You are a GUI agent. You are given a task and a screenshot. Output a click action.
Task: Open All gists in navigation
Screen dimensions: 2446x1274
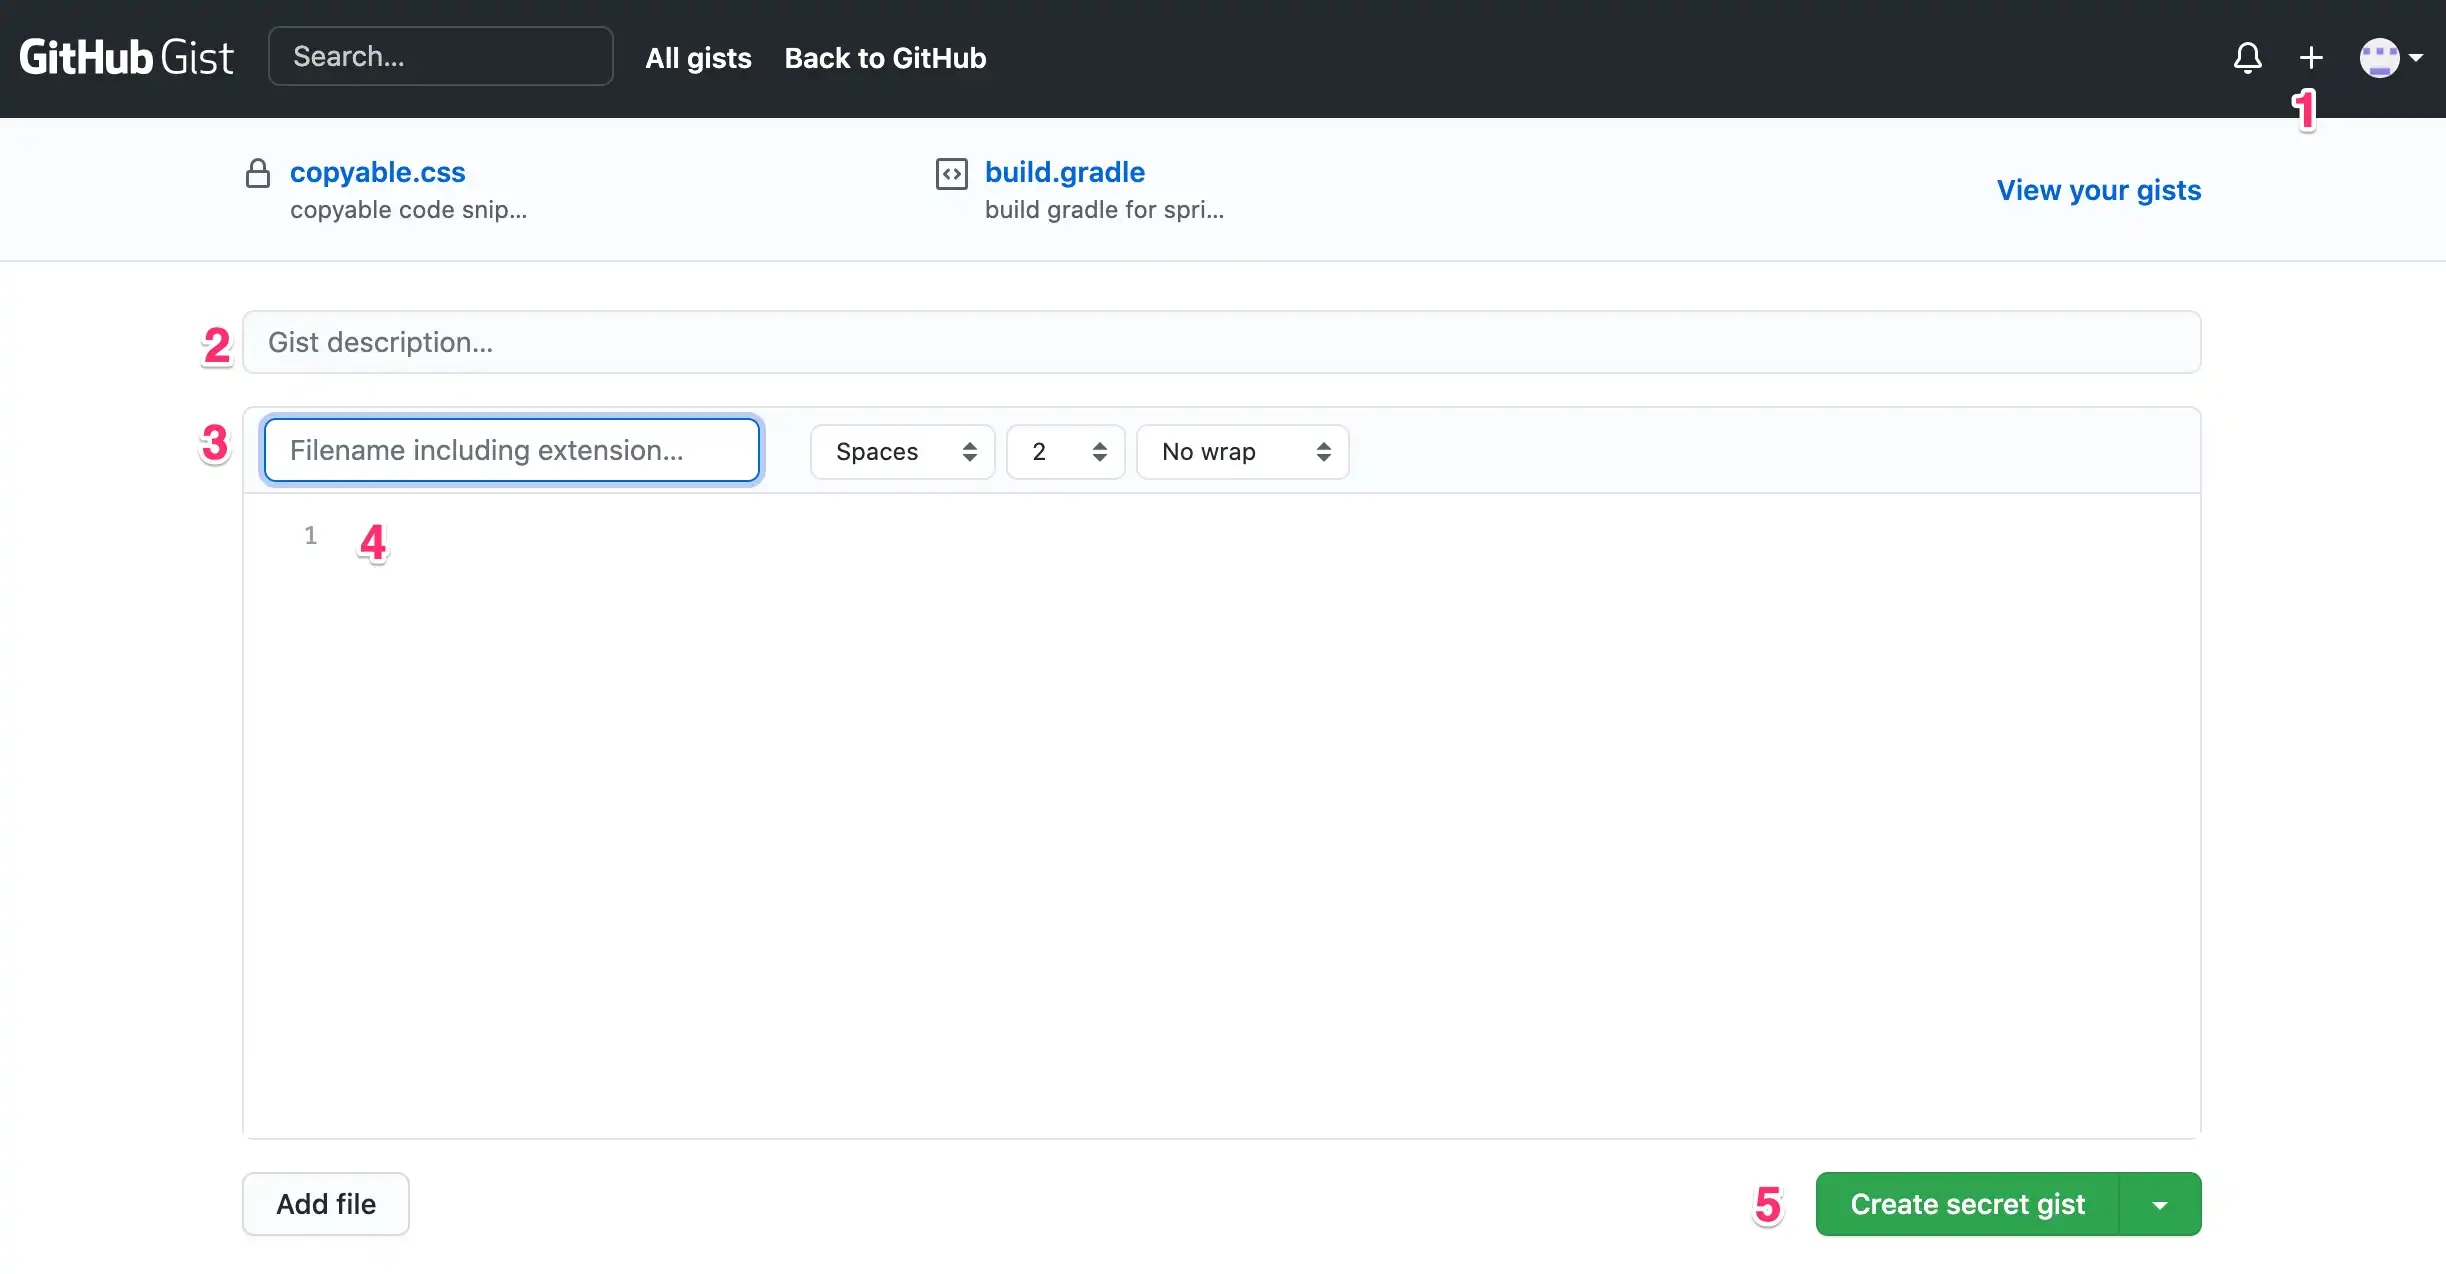tap(698, 58)
